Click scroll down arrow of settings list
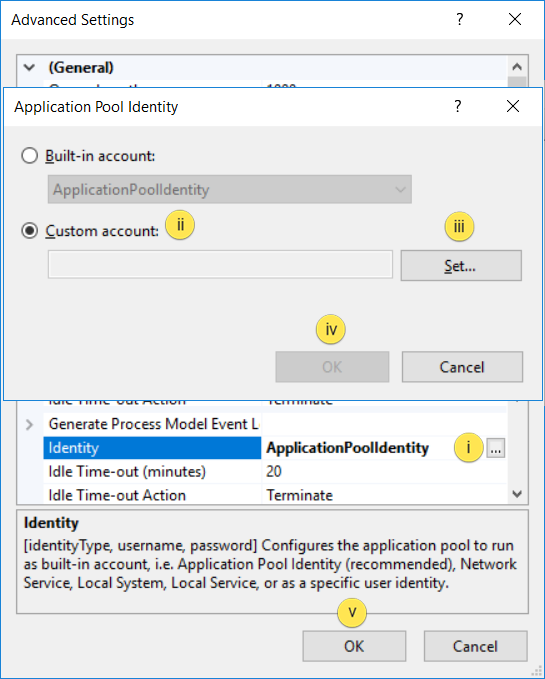 (517, 494)
